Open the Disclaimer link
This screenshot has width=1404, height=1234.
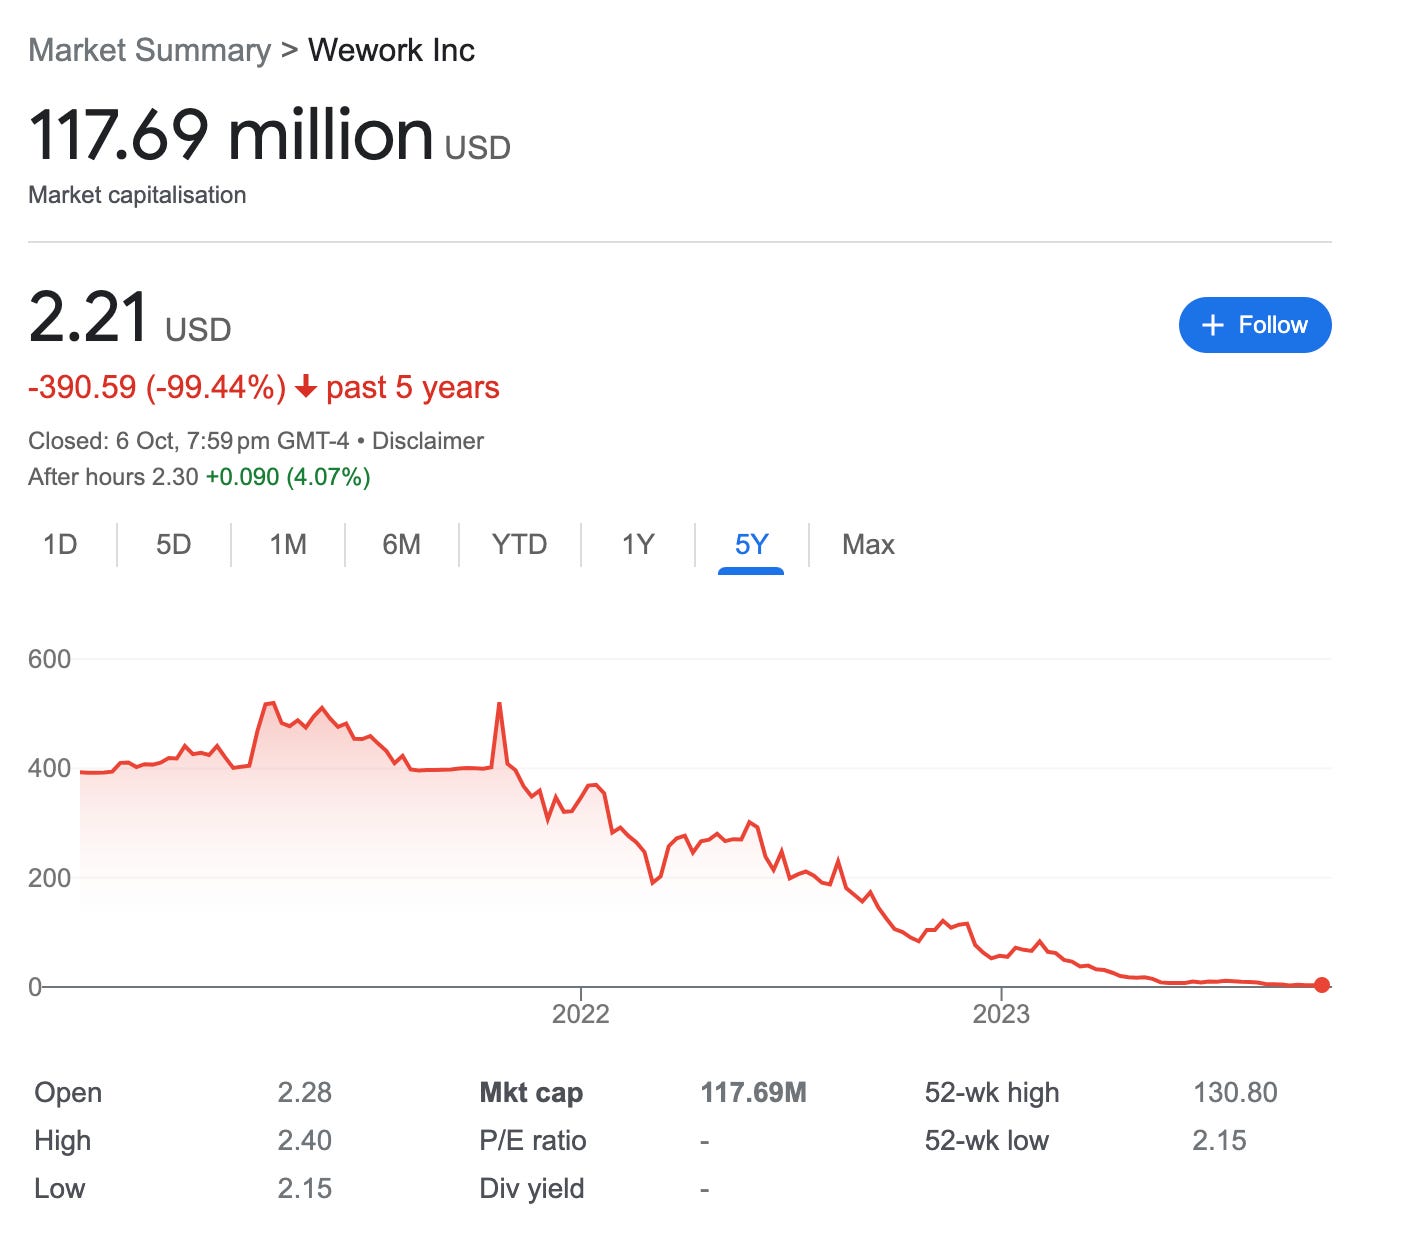pyautogui.click(x=428, y=441)
